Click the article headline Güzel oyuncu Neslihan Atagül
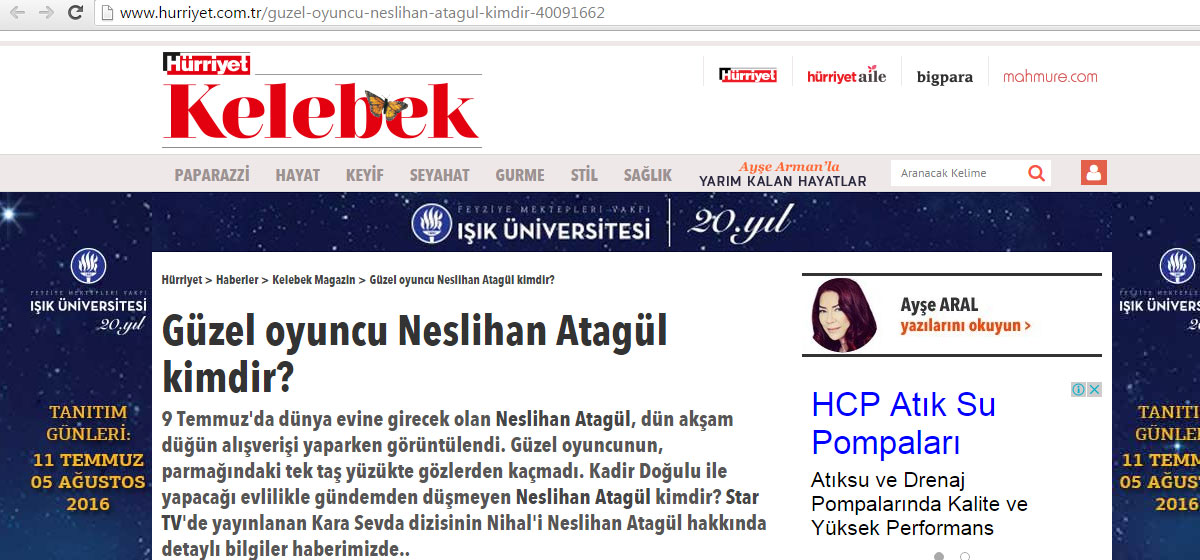 (414, 353)
